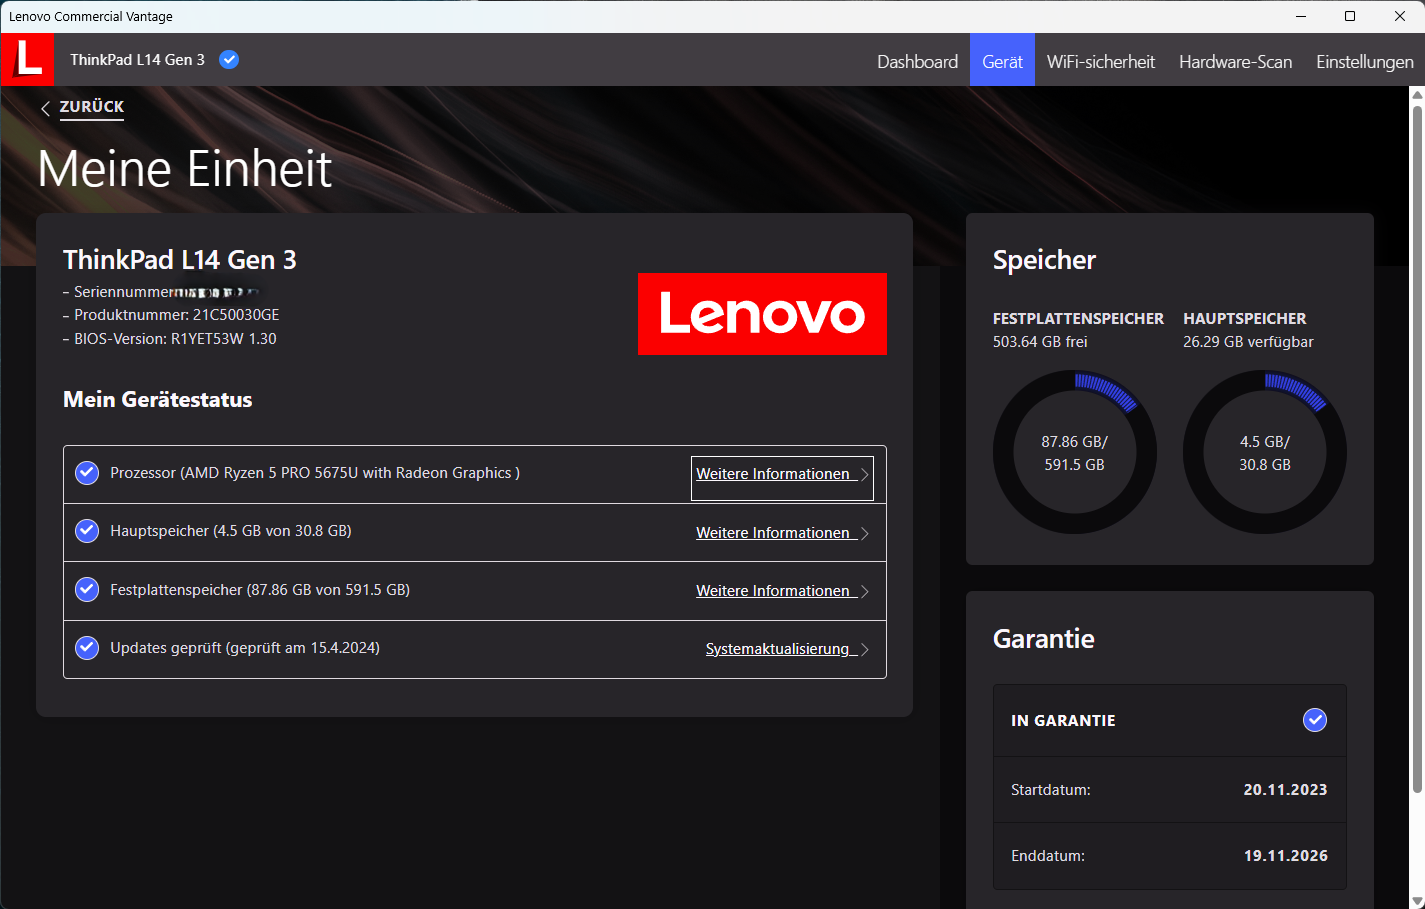Click the Hauptspeicher circular usage gauge
The height and width of the screenshot is (909, 1425).
tap(1265, 452)
